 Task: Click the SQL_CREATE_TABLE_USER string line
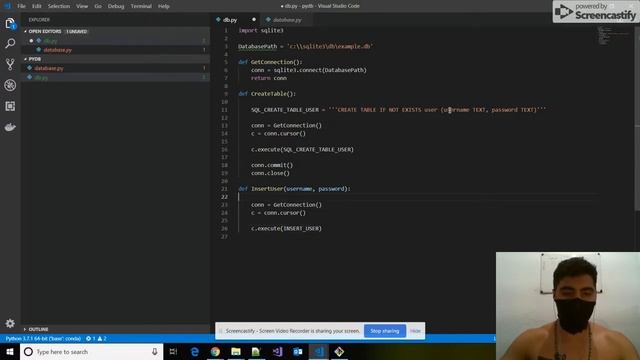click(x=398, y=110)
